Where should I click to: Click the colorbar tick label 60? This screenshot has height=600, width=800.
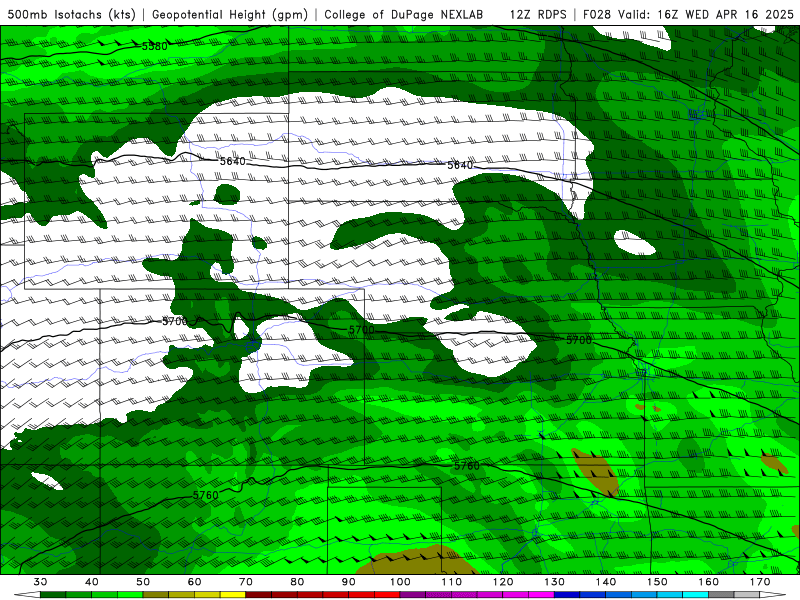[x=194, y=582]
